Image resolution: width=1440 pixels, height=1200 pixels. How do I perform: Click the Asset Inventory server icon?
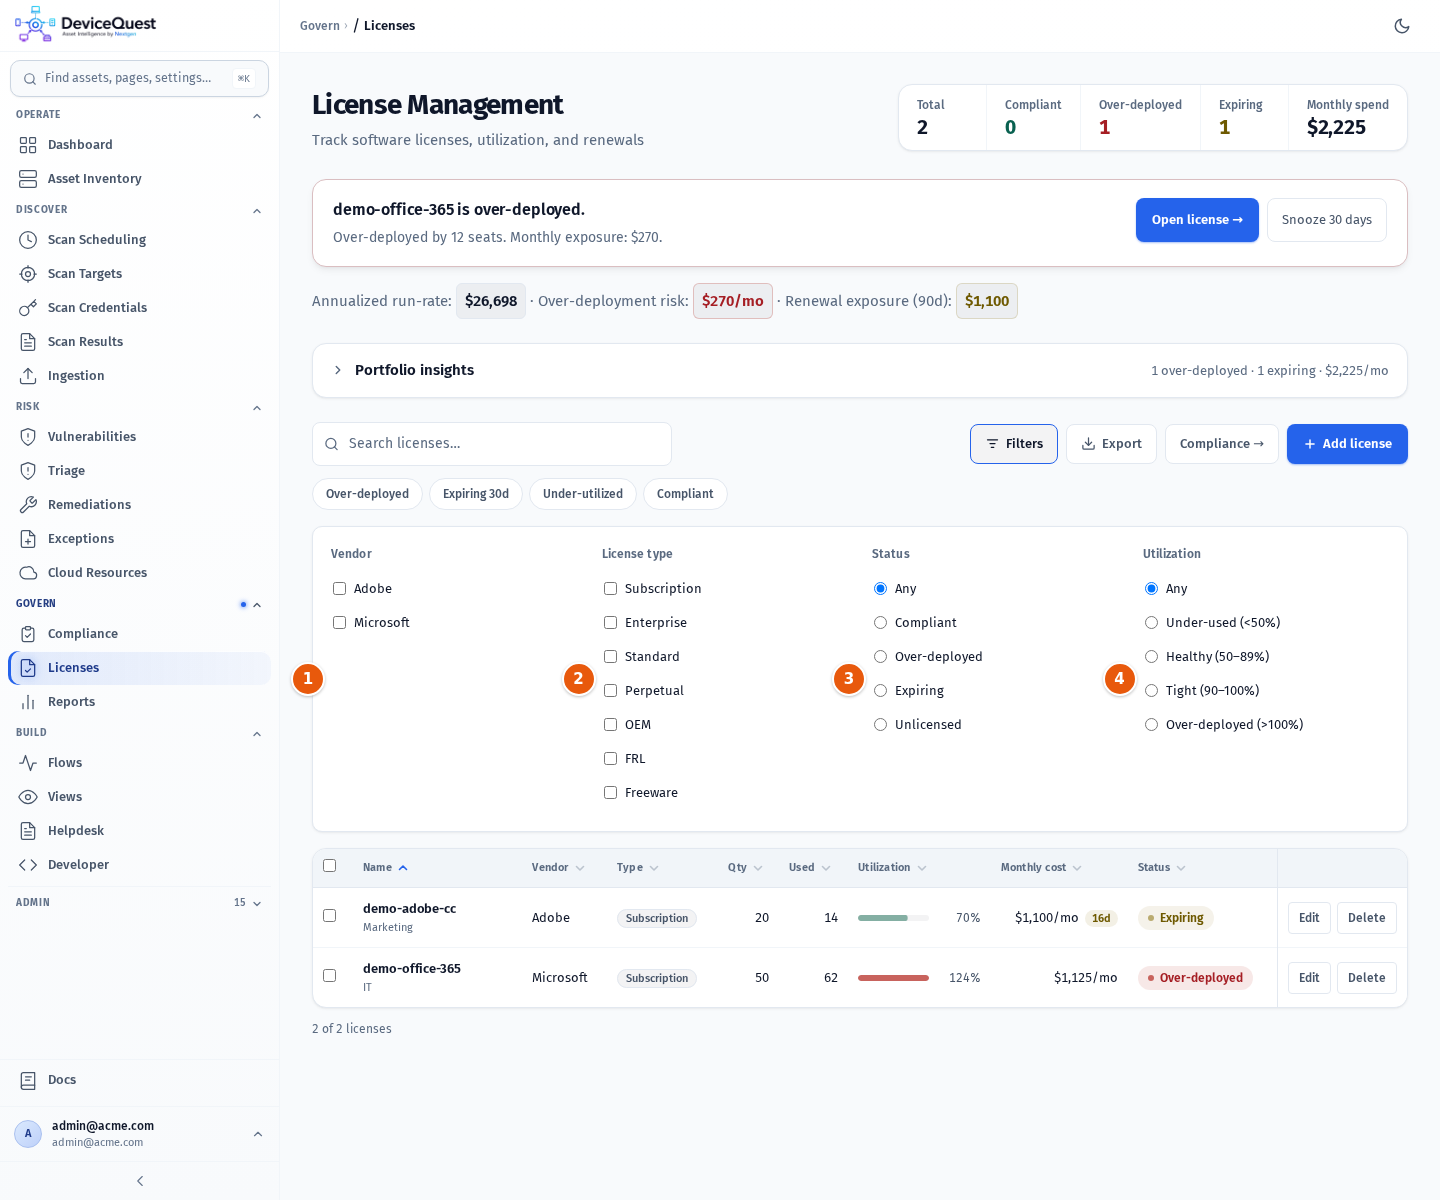pos(28,179)
